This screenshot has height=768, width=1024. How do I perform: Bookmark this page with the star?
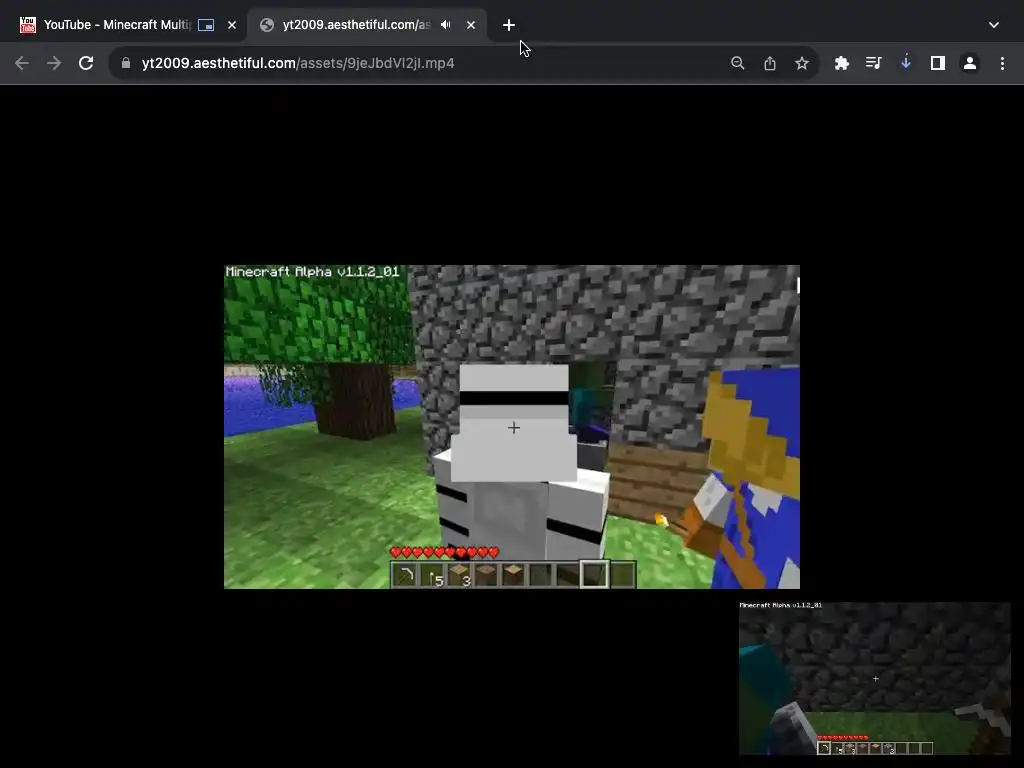802,63
